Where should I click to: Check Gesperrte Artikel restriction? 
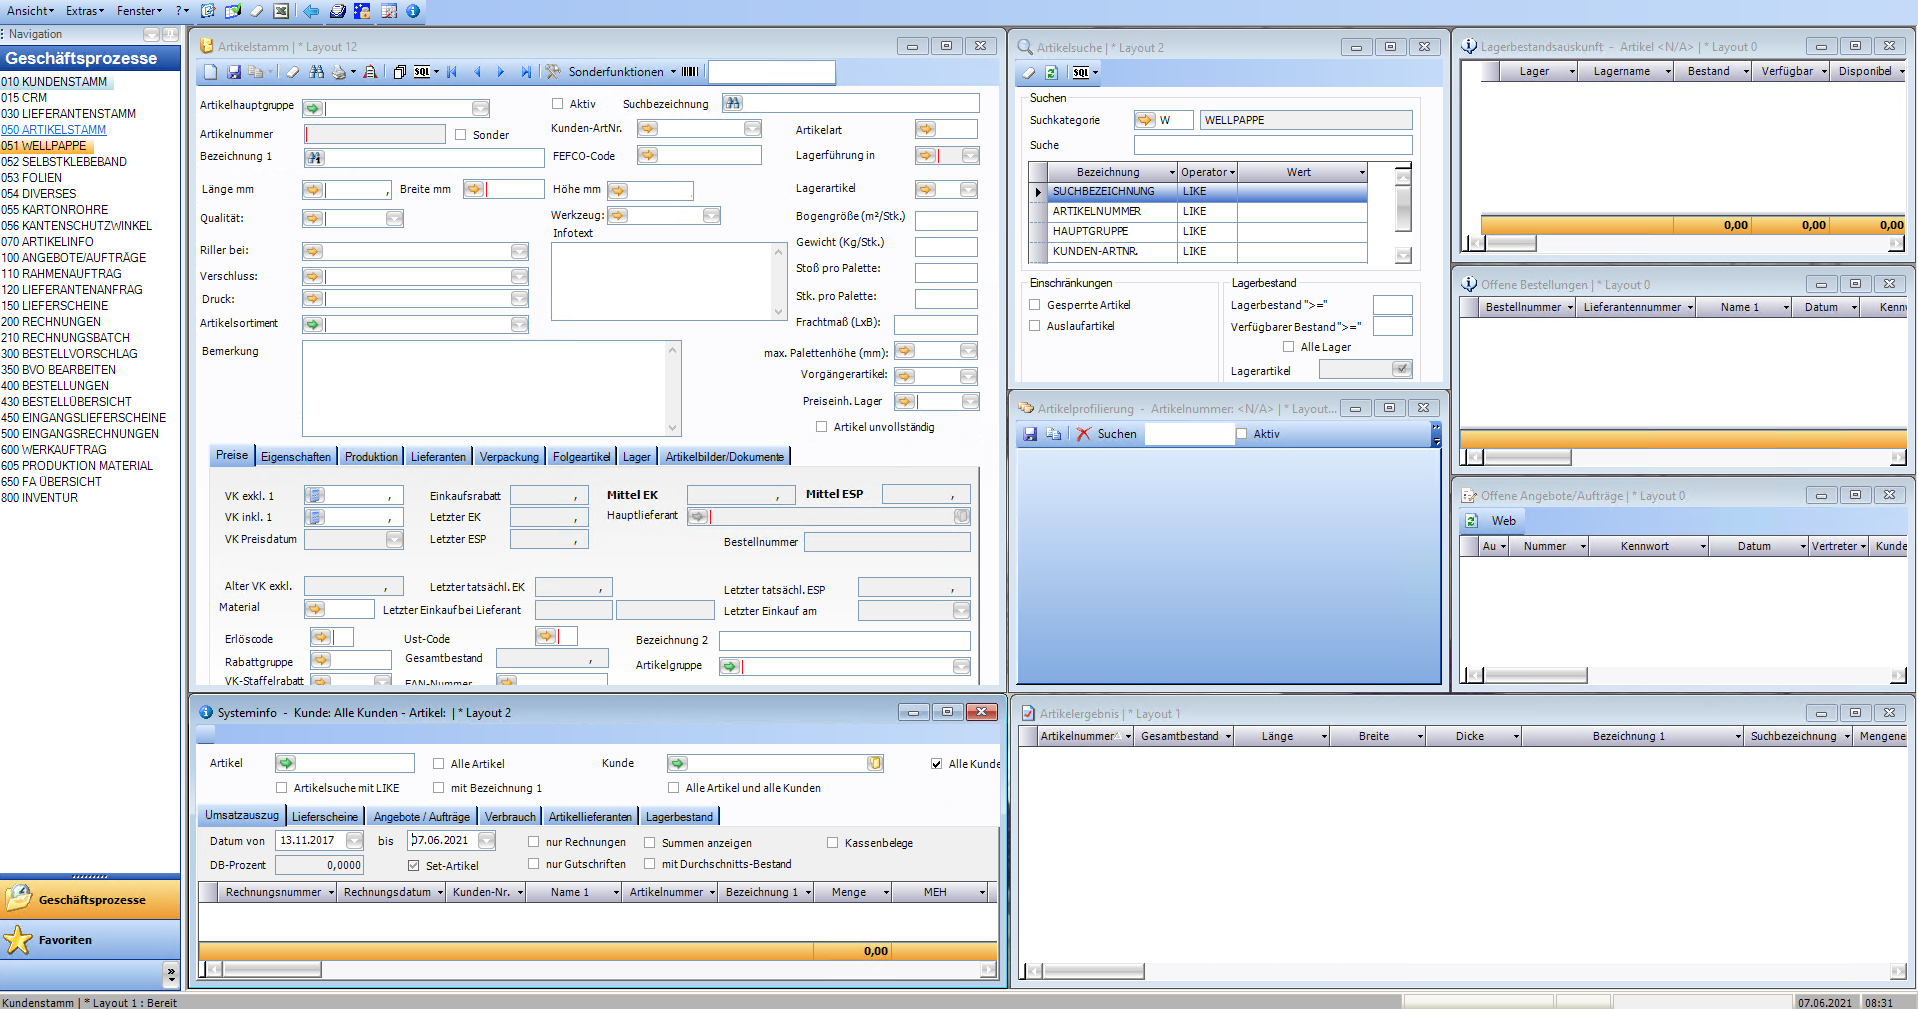[x=1035, y=305]
